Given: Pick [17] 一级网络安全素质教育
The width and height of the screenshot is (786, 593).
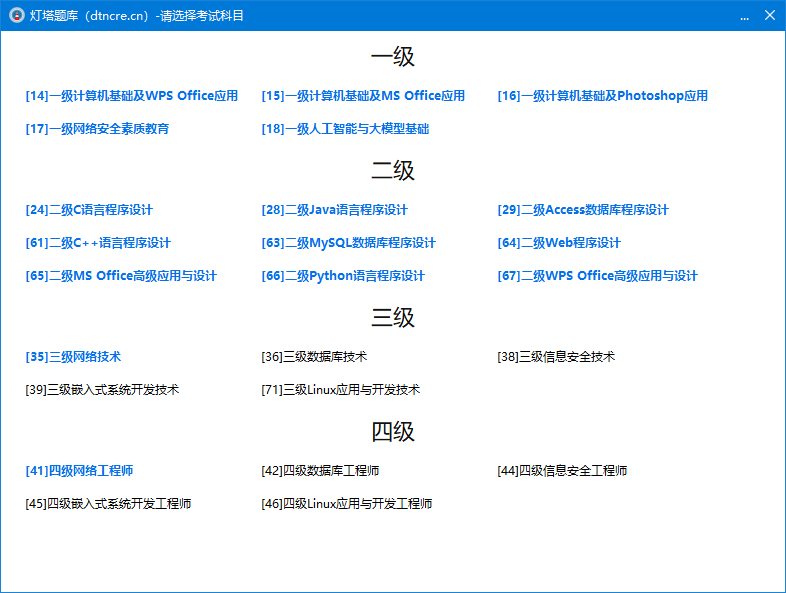Looking at the screenshot, I should pos(97,129).
